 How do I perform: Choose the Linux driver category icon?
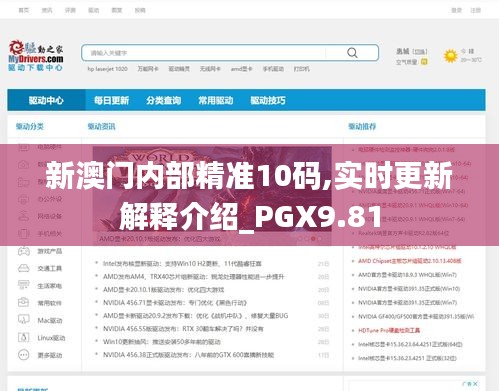tap(23, 337)
